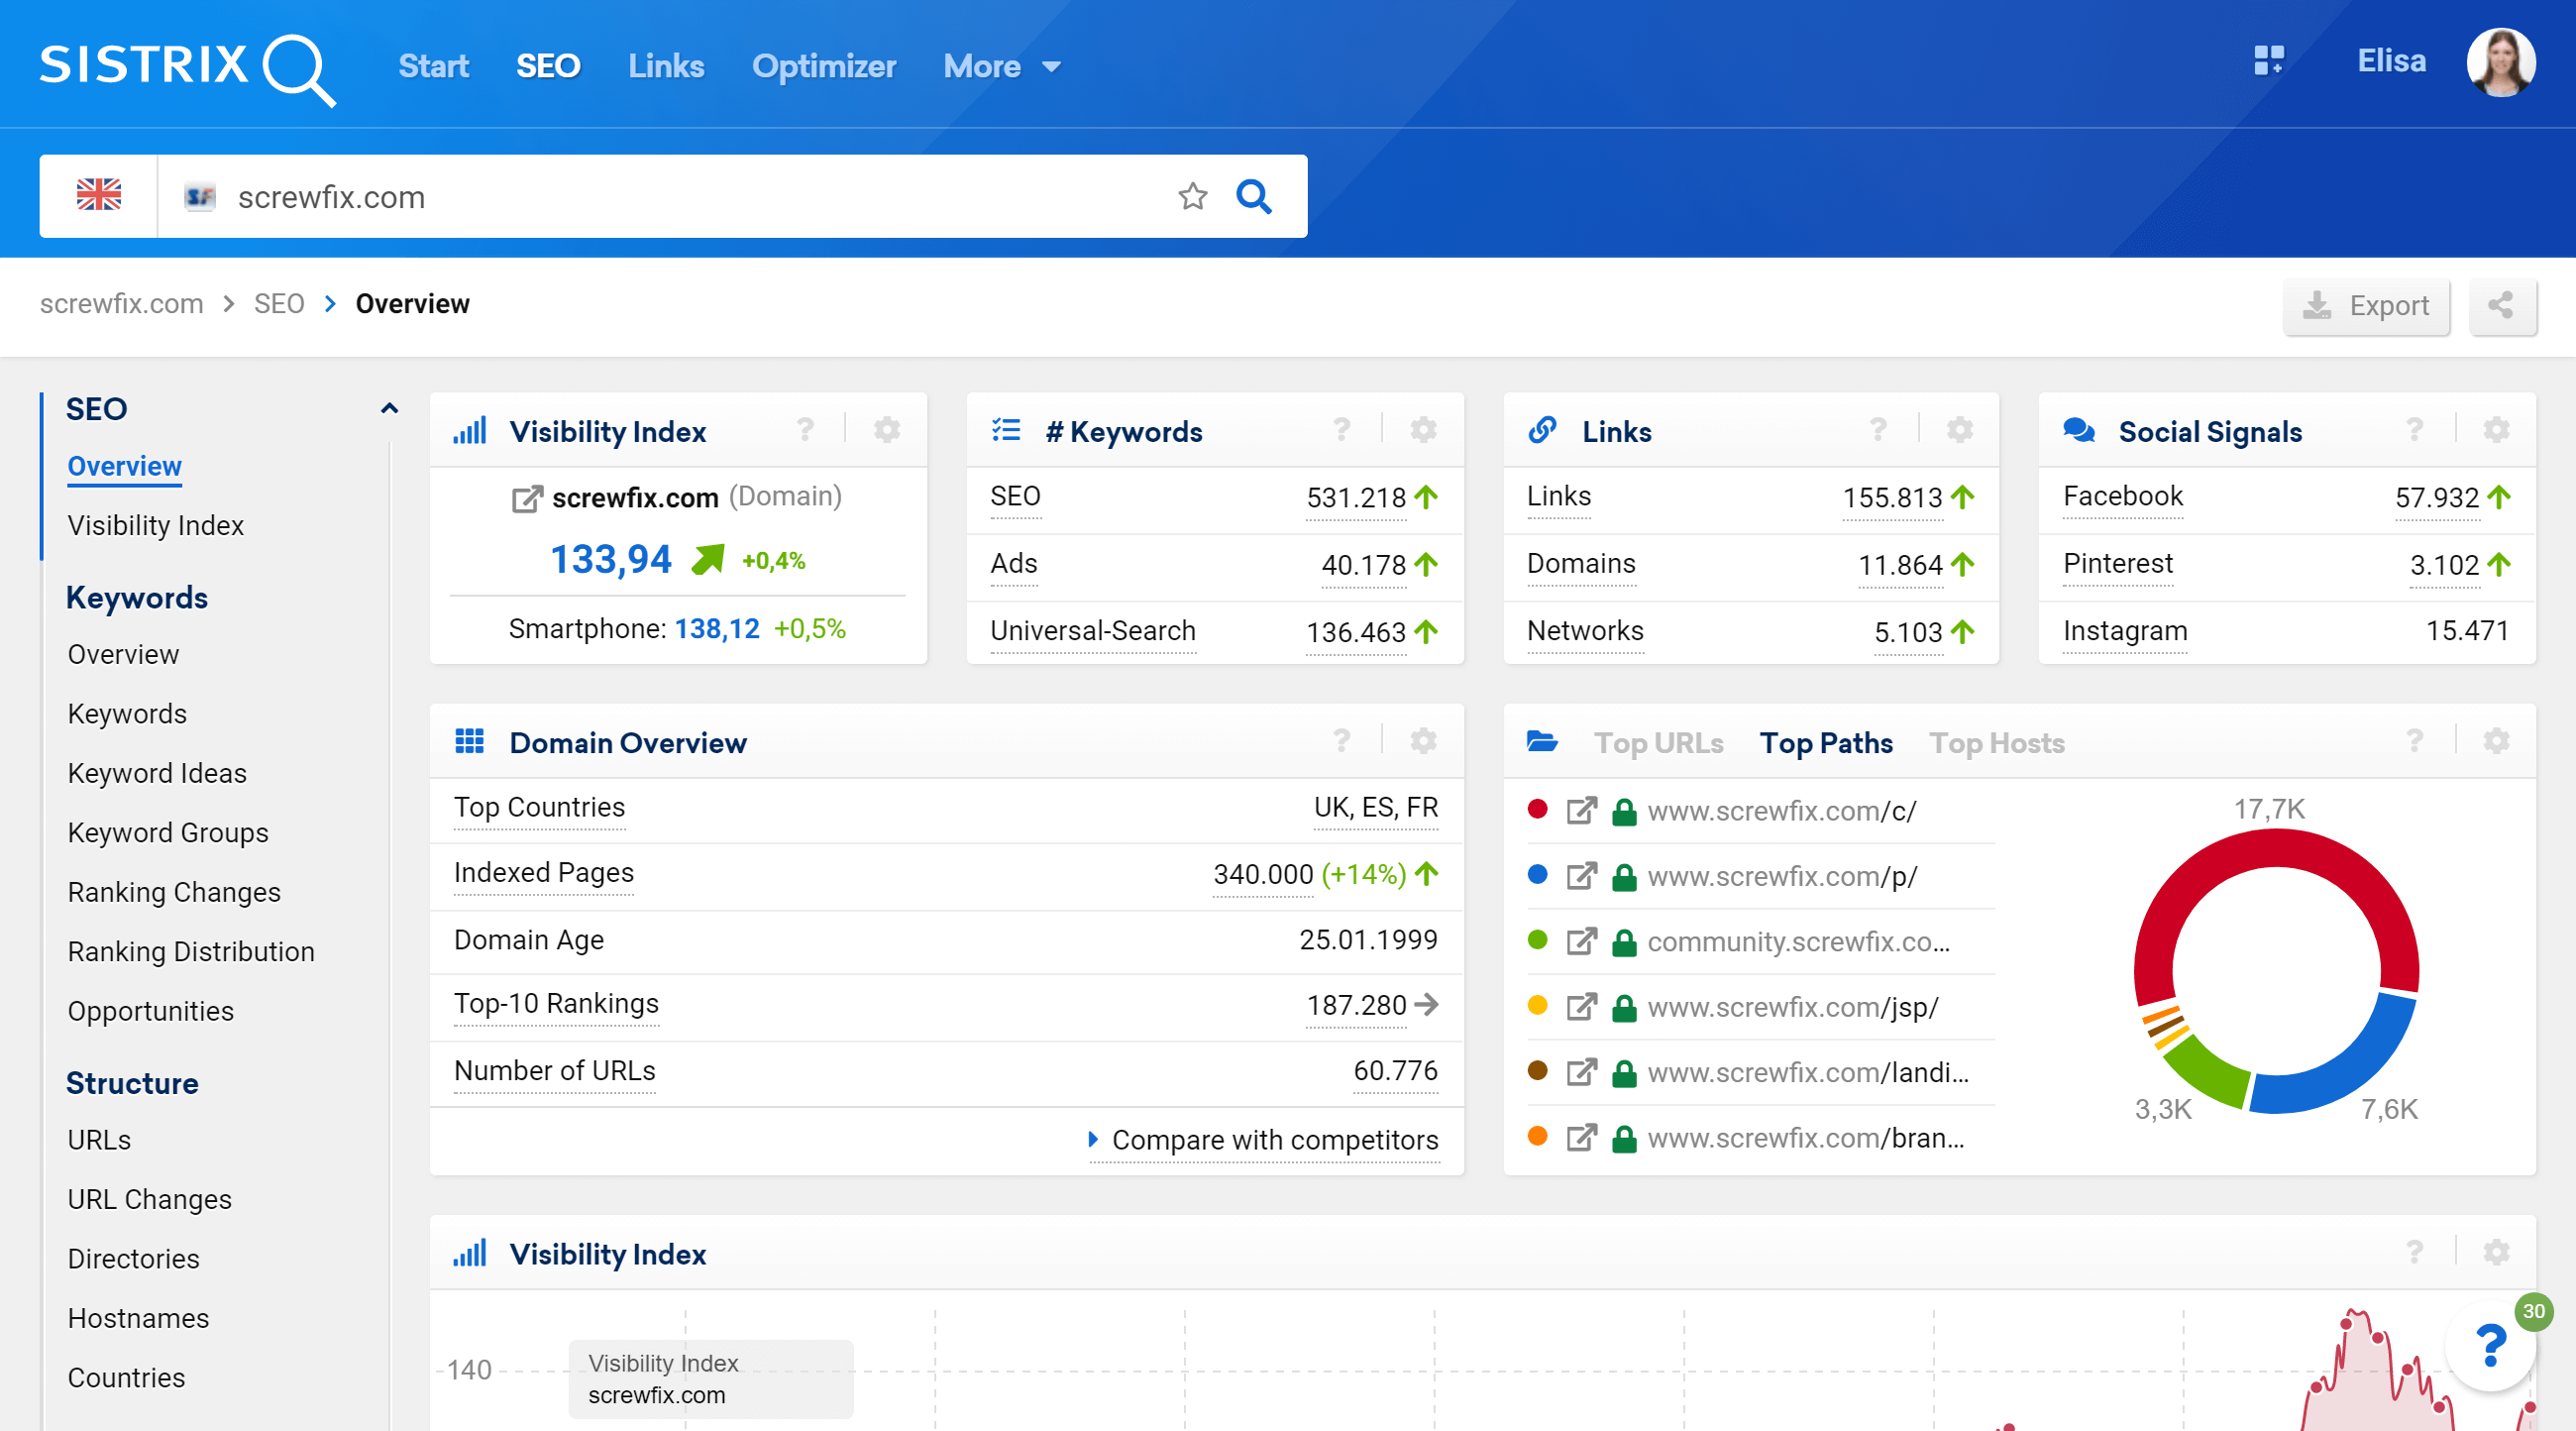Open help for the # Keywords box

[x=1342, y=430]
